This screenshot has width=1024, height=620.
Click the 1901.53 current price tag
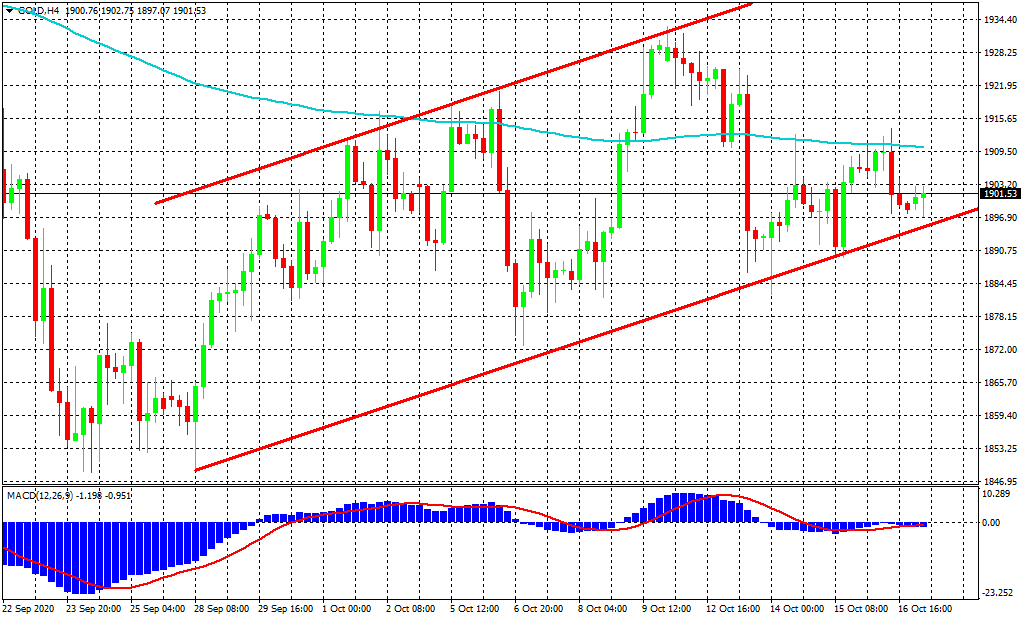tap(1000, 194)
